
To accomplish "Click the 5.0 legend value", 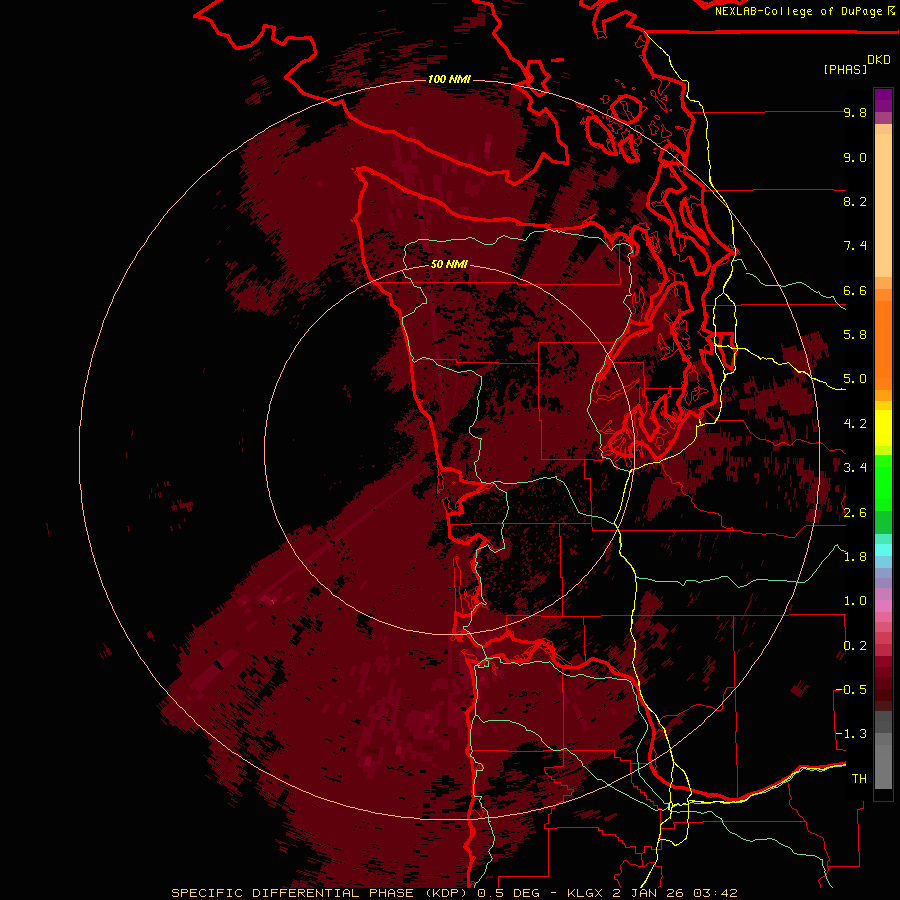I will click(x=855, y=379).
